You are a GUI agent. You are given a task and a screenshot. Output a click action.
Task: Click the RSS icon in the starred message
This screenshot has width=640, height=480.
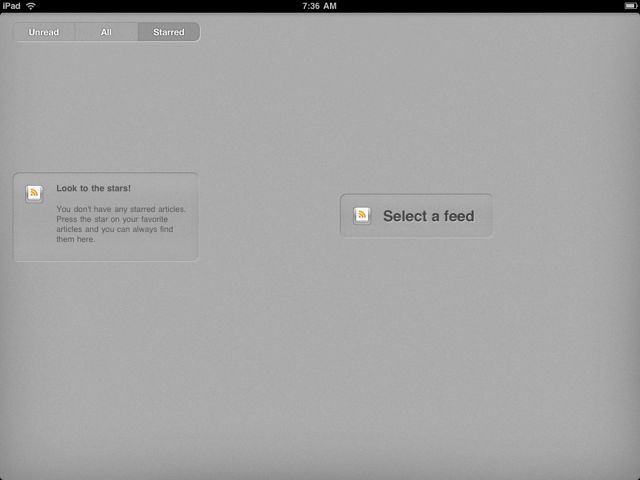point(34,193)
